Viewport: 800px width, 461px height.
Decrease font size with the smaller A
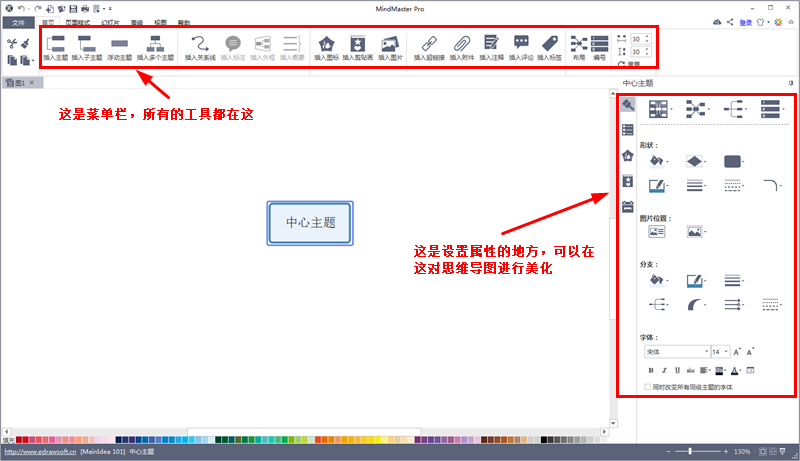click(x=750, y=352)
